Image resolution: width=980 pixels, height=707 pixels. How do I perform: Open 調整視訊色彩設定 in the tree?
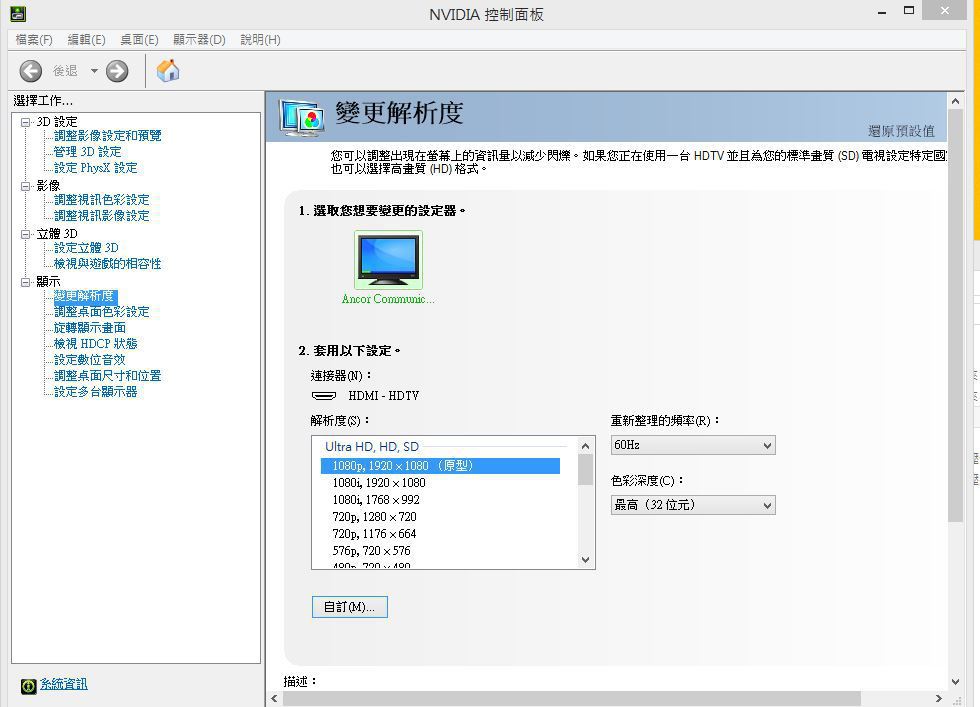[x=101, y=200]
